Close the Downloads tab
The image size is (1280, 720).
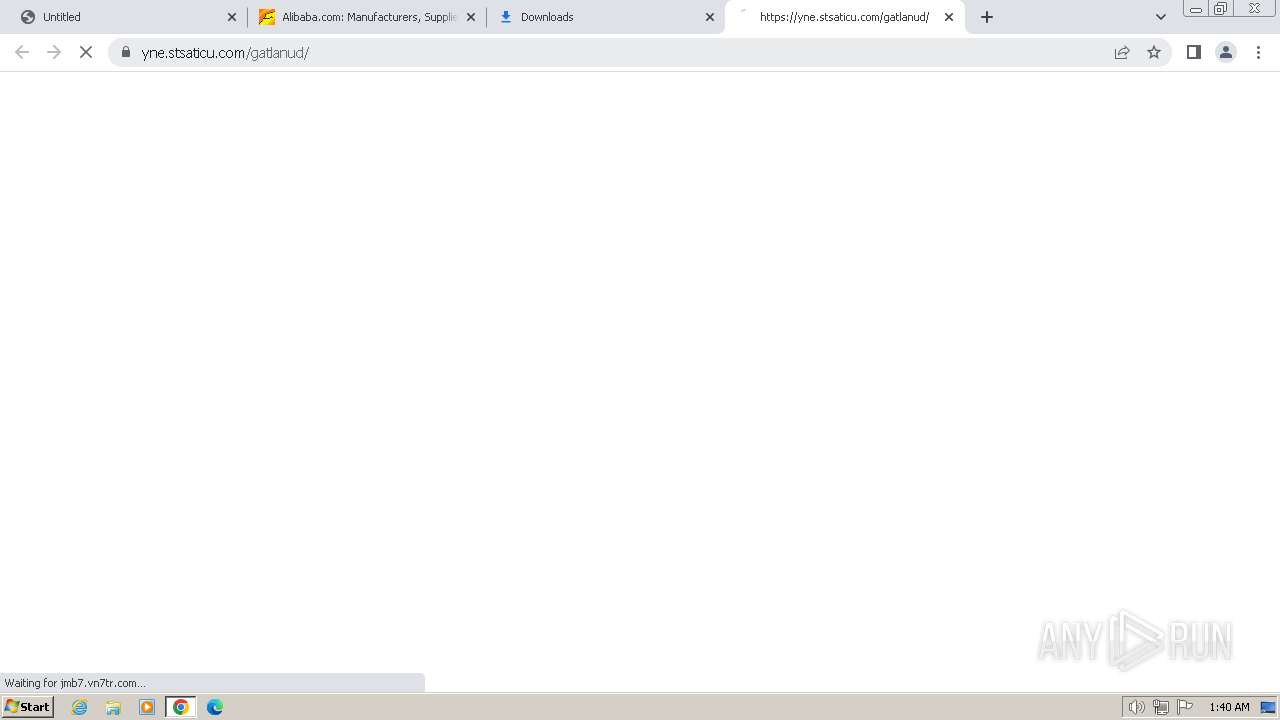[710, 17]
